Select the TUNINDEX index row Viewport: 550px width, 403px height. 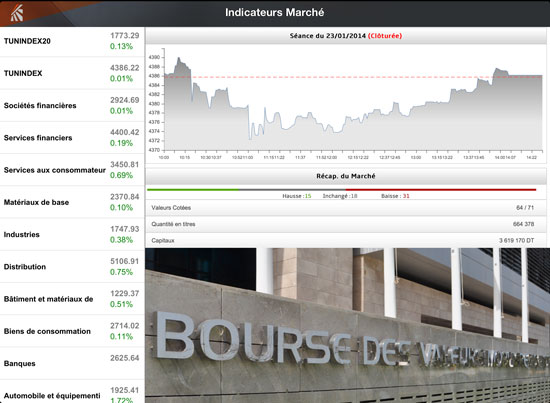(72, 73)
